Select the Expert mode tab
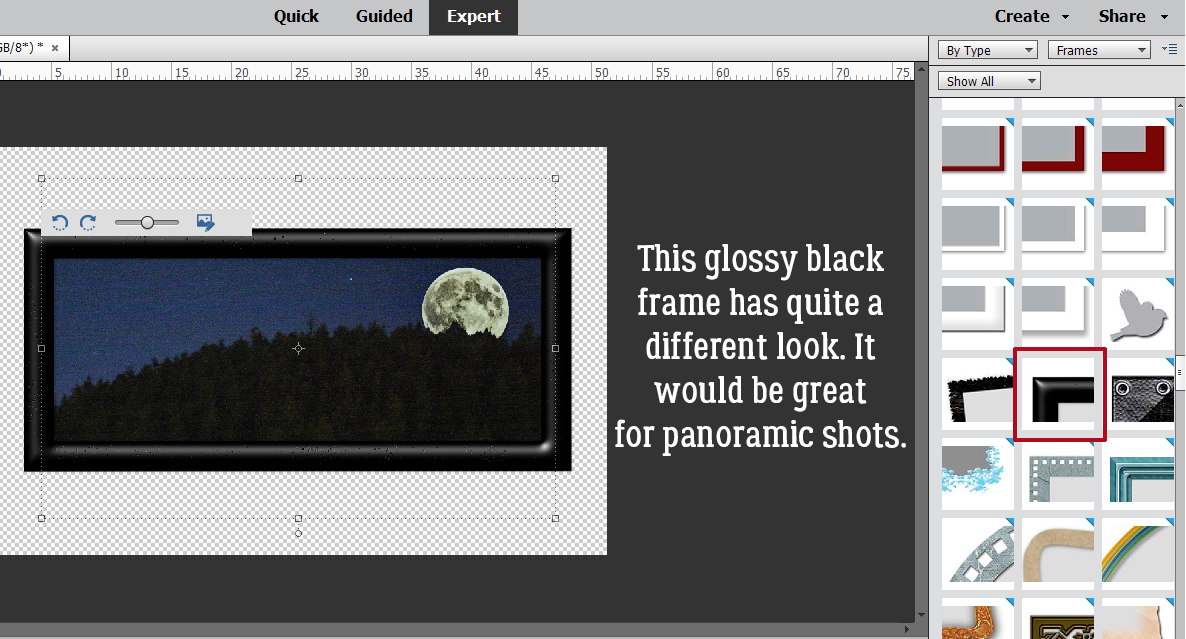Viewport: 1186px width, 639px height. tap(473, 17)
